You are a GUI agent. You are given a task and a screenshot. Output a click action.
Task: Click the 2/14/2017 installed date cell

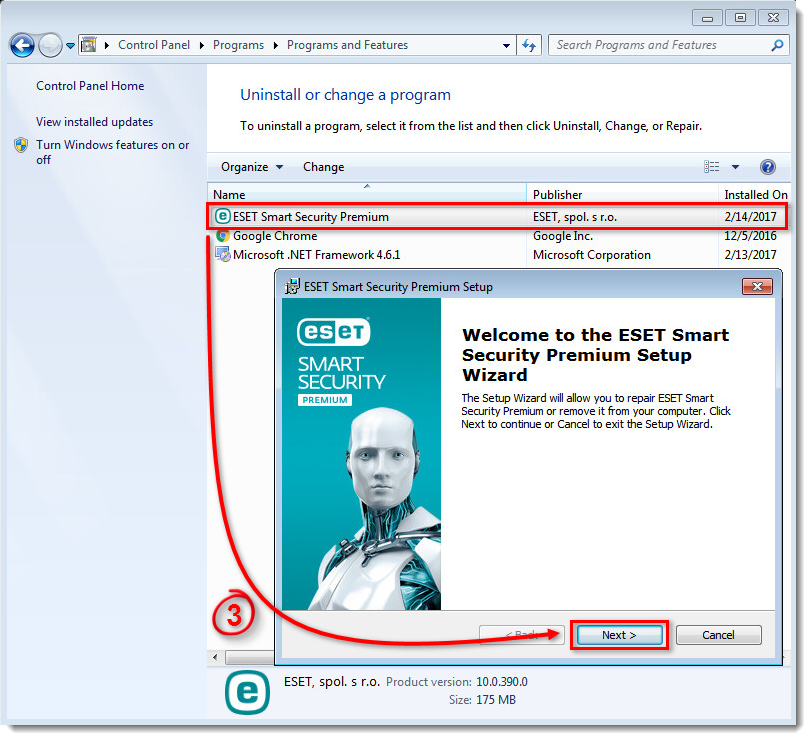coord(750,216)
